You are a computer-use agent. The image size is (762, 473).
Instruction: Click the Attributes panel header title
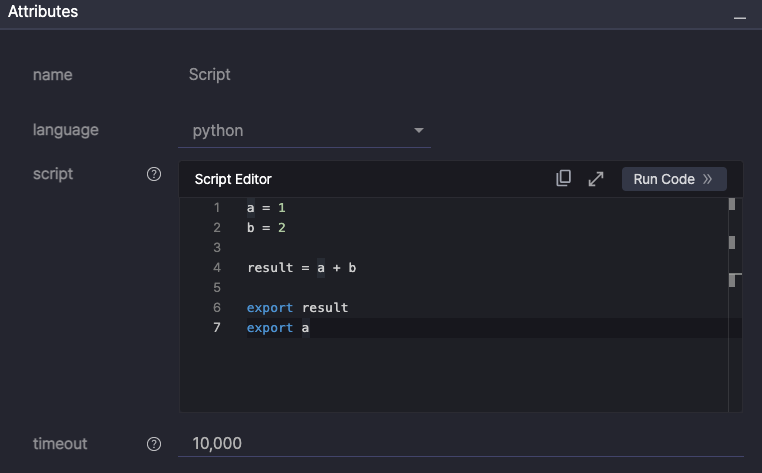[x=43, y=12]
